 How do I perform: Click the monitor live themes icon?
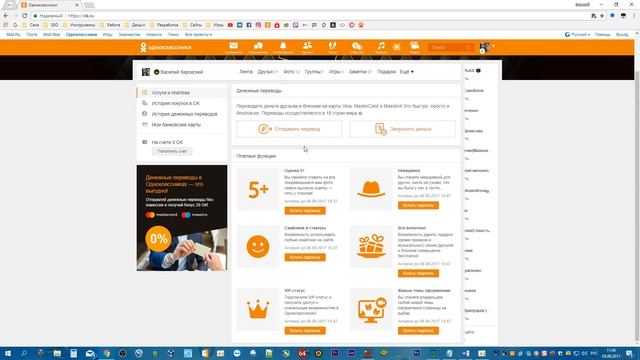371,309
